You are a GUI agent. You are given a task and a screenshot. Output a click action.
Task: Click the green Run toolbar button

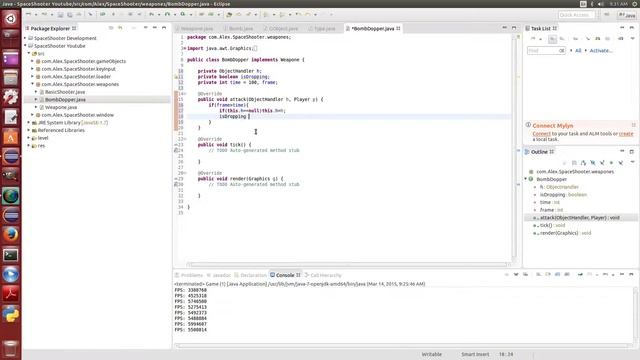(167, 14)
